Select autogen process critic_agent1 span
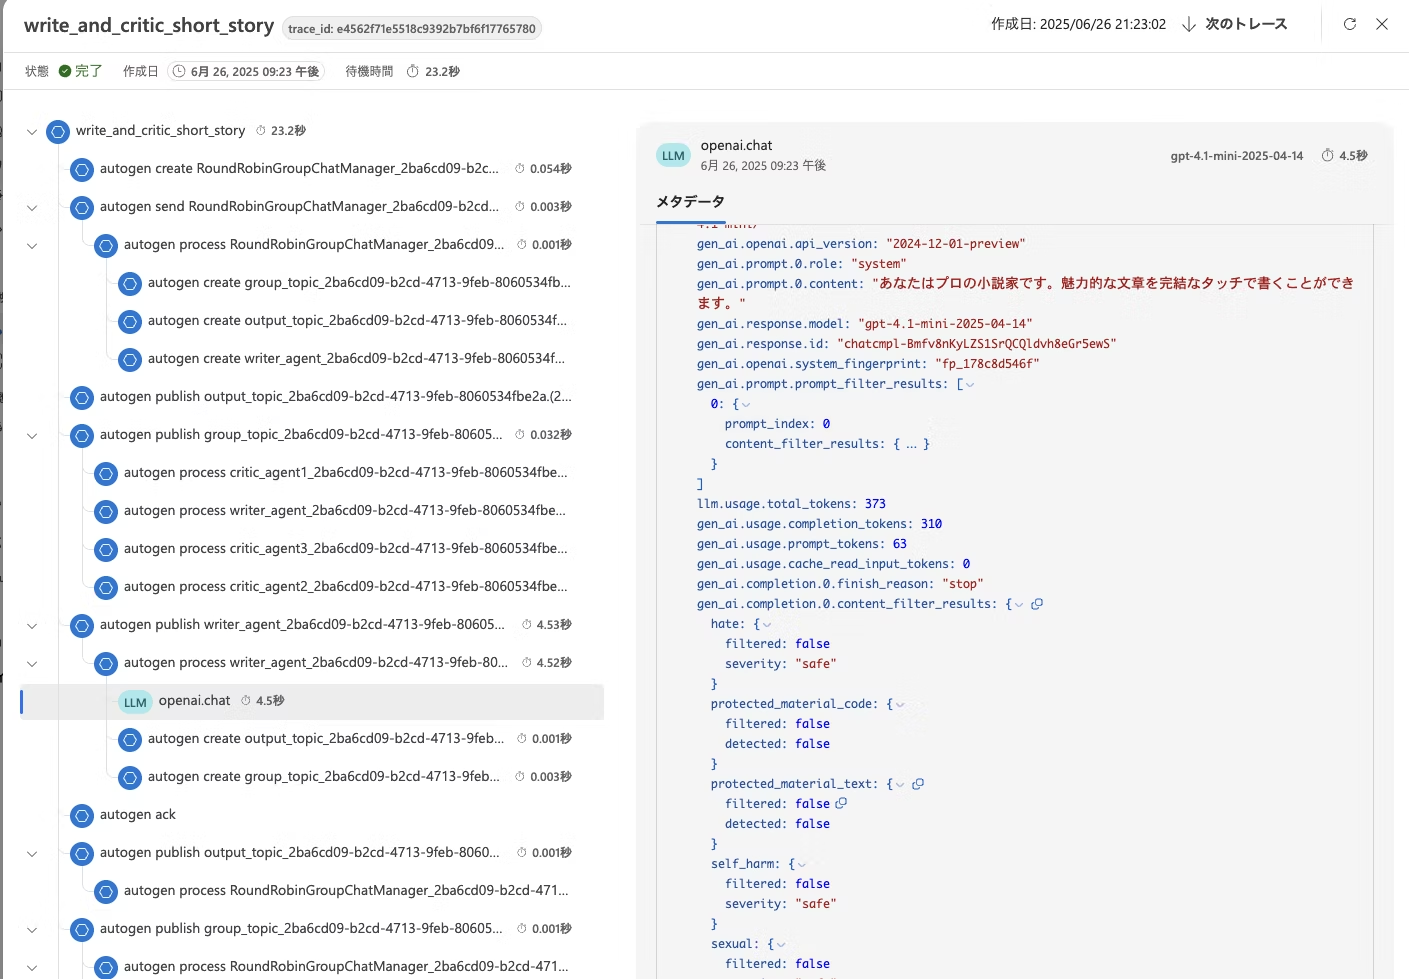This screenshot has height=979, width=1409. click(x=345, y=473)
